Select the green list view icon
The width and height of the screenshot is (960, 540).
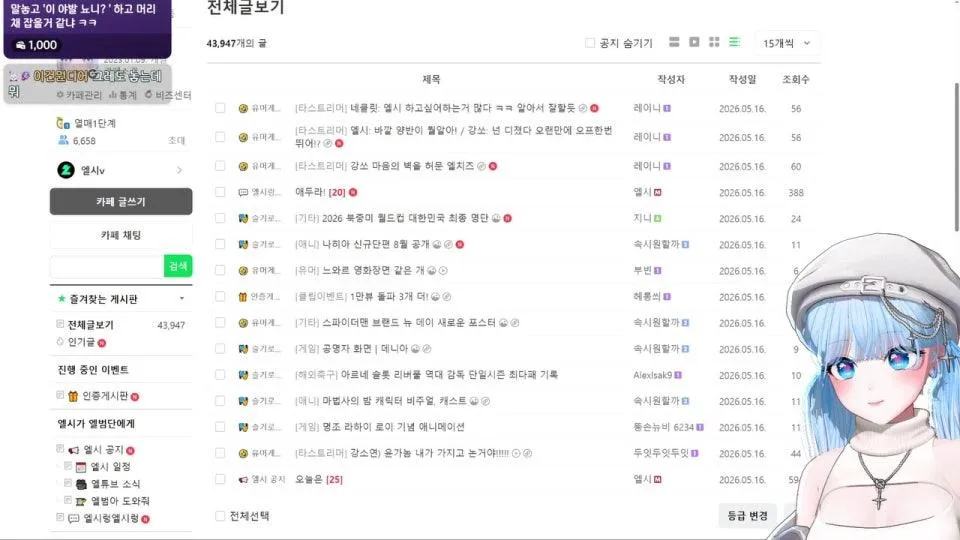[x=734, y=42]
